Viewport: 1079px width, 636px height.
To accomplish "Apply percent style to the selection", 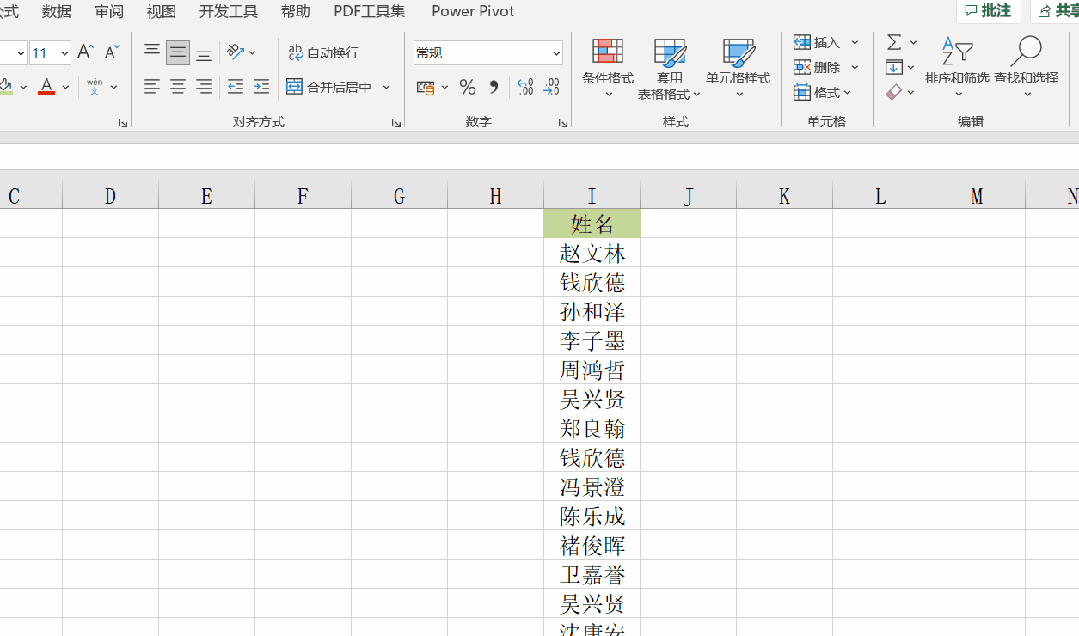I will pyautogui.click(x=466, y=88).
